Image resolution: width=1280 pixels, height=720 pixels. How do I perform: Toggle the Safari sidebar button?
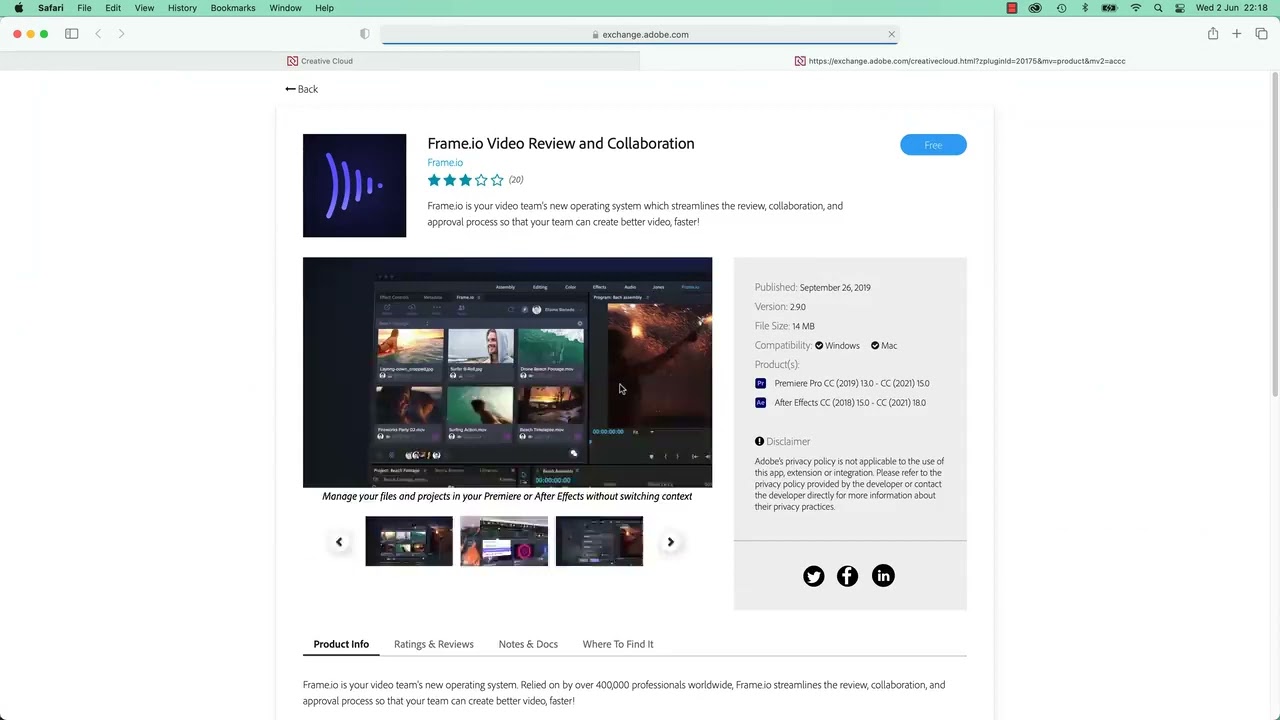tap(72, 34)
